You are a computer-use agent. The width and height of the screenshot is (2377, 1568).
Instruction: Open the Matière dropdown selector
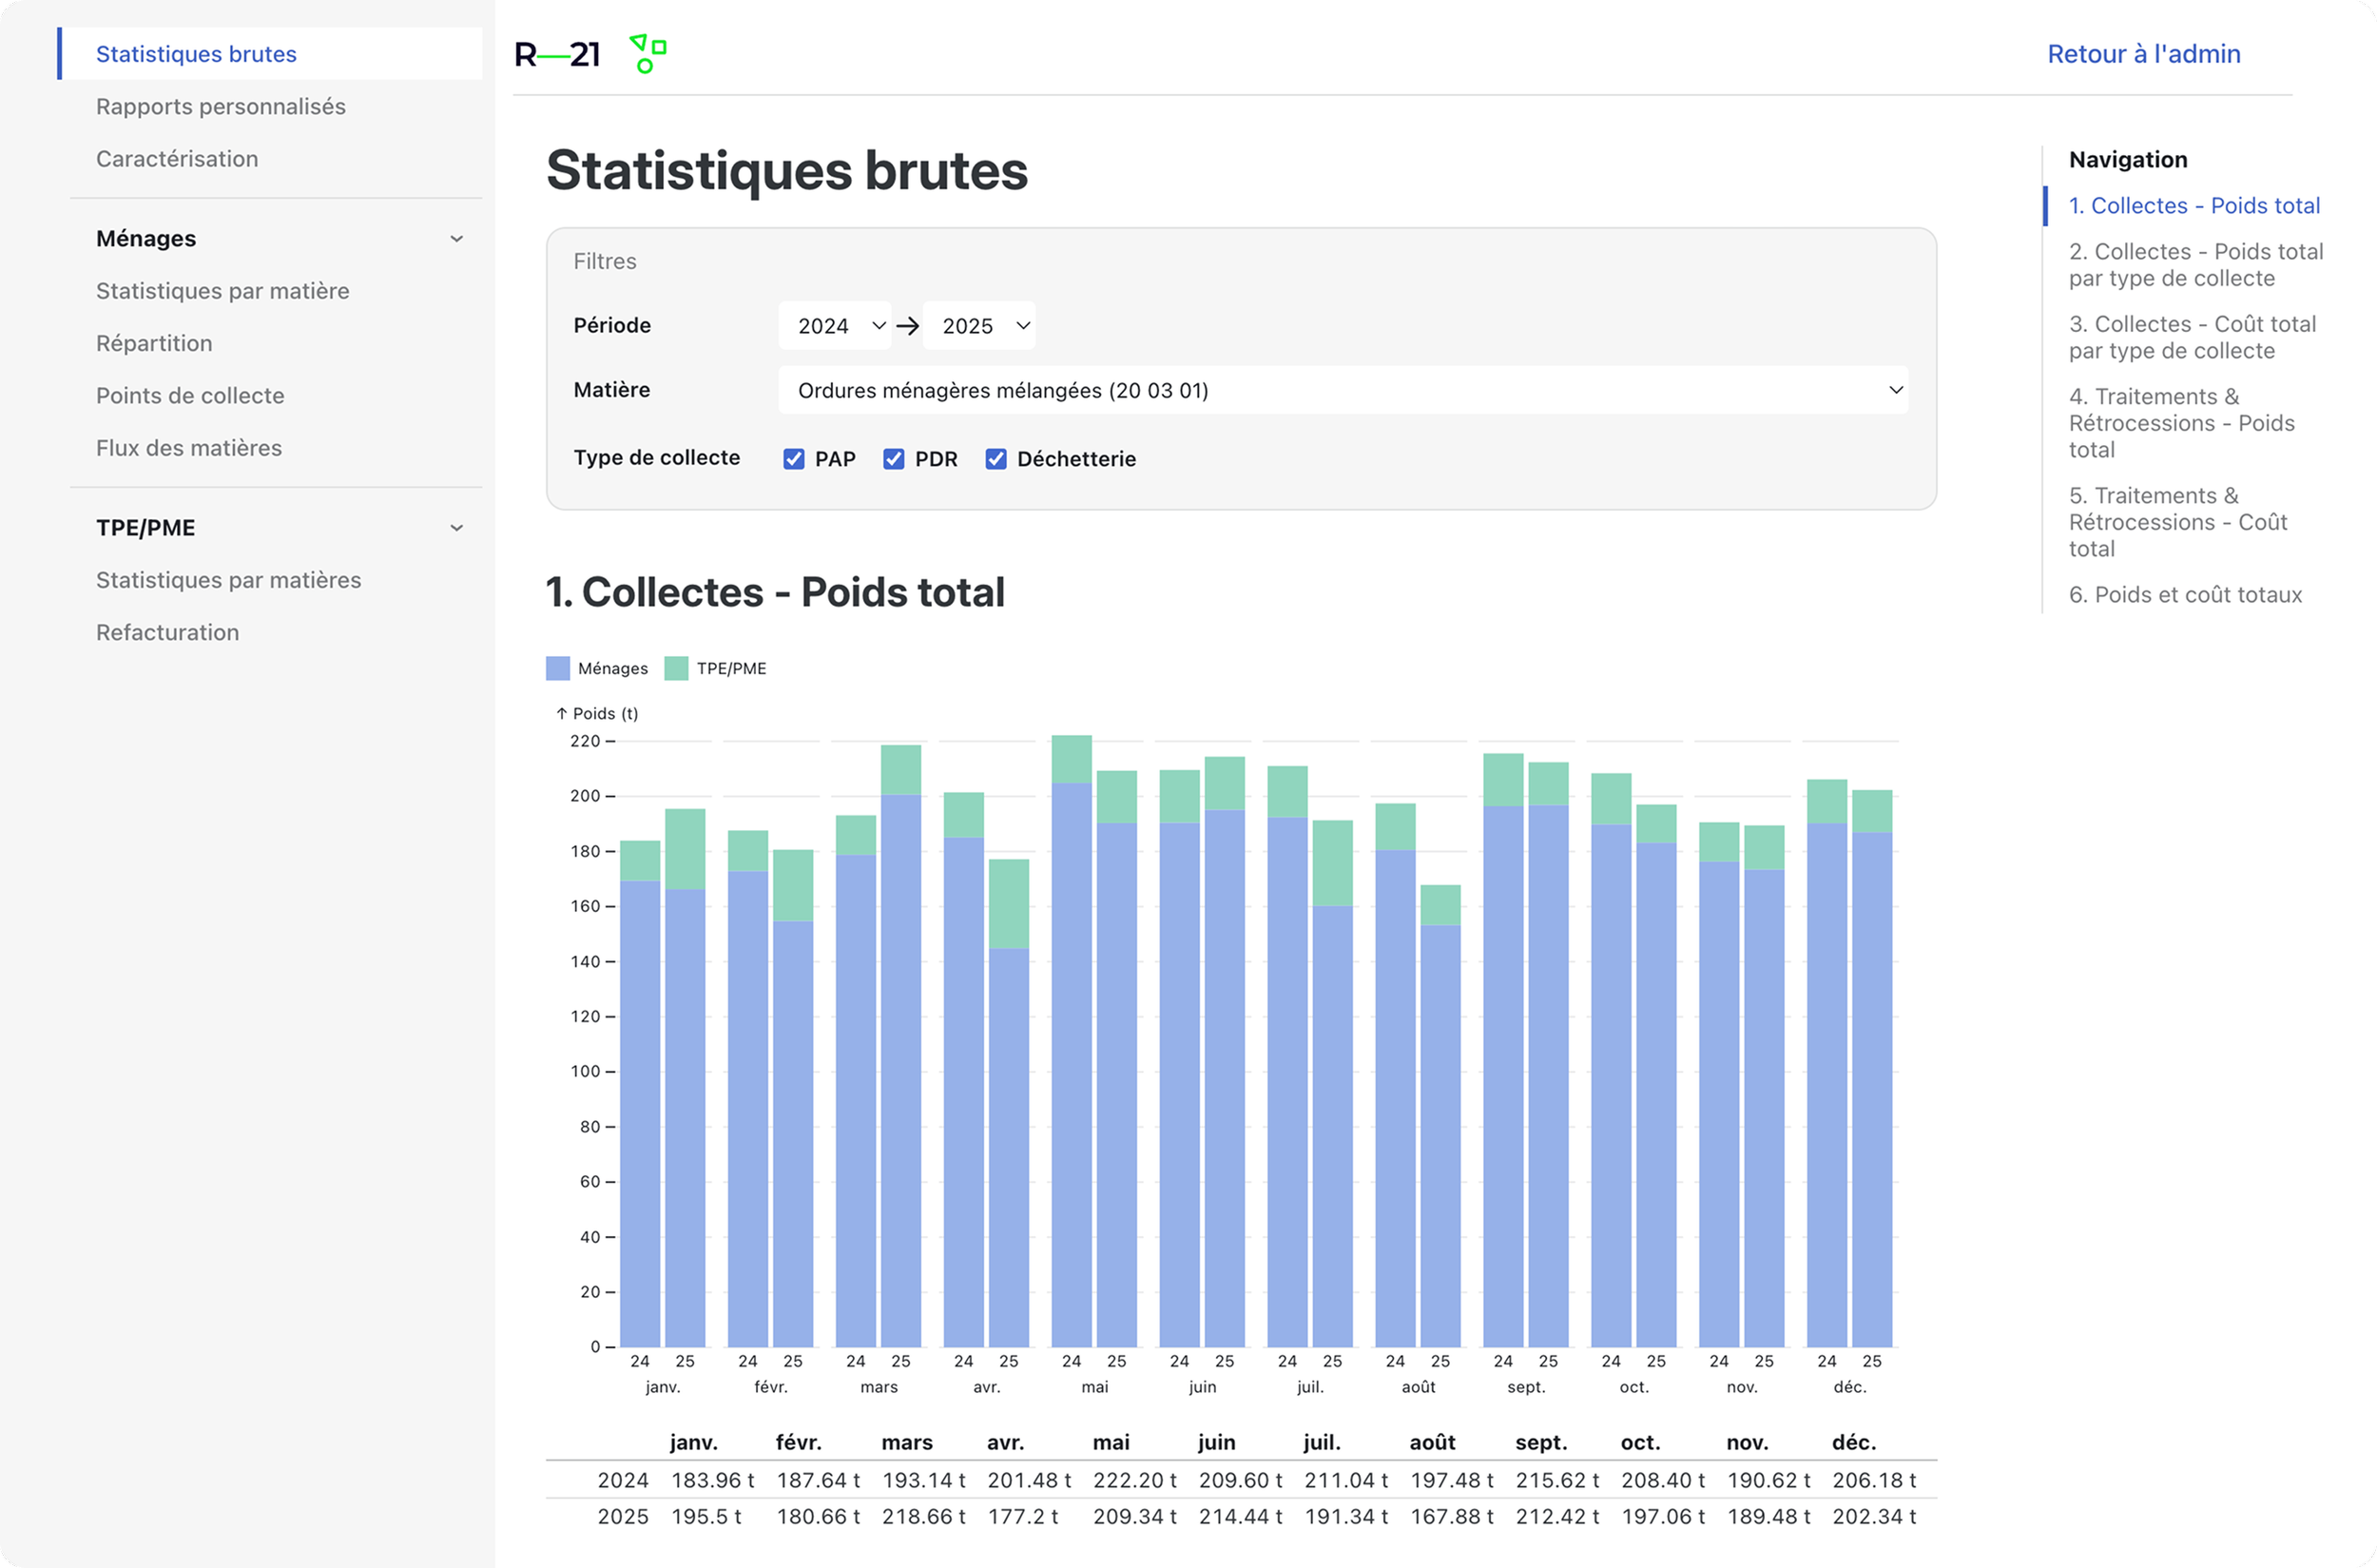[1342, 390]
